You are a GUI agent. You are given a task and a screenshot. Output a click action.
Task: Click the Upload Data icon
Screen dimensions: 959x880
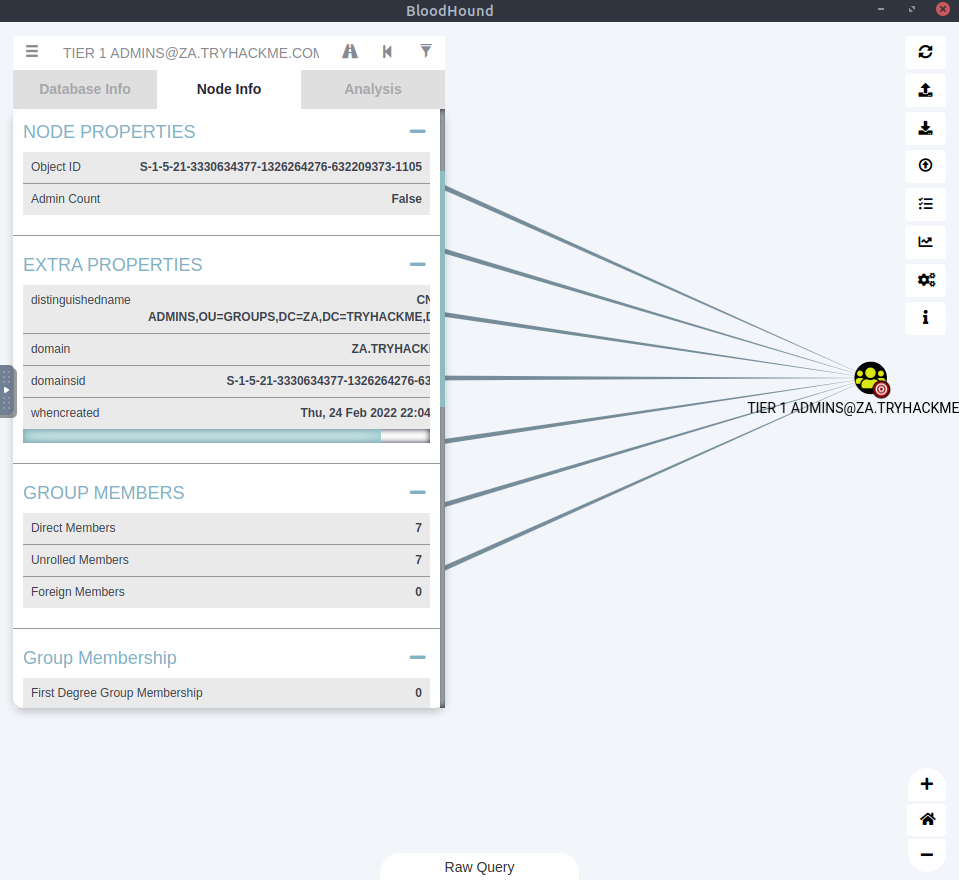click(925, 166)
